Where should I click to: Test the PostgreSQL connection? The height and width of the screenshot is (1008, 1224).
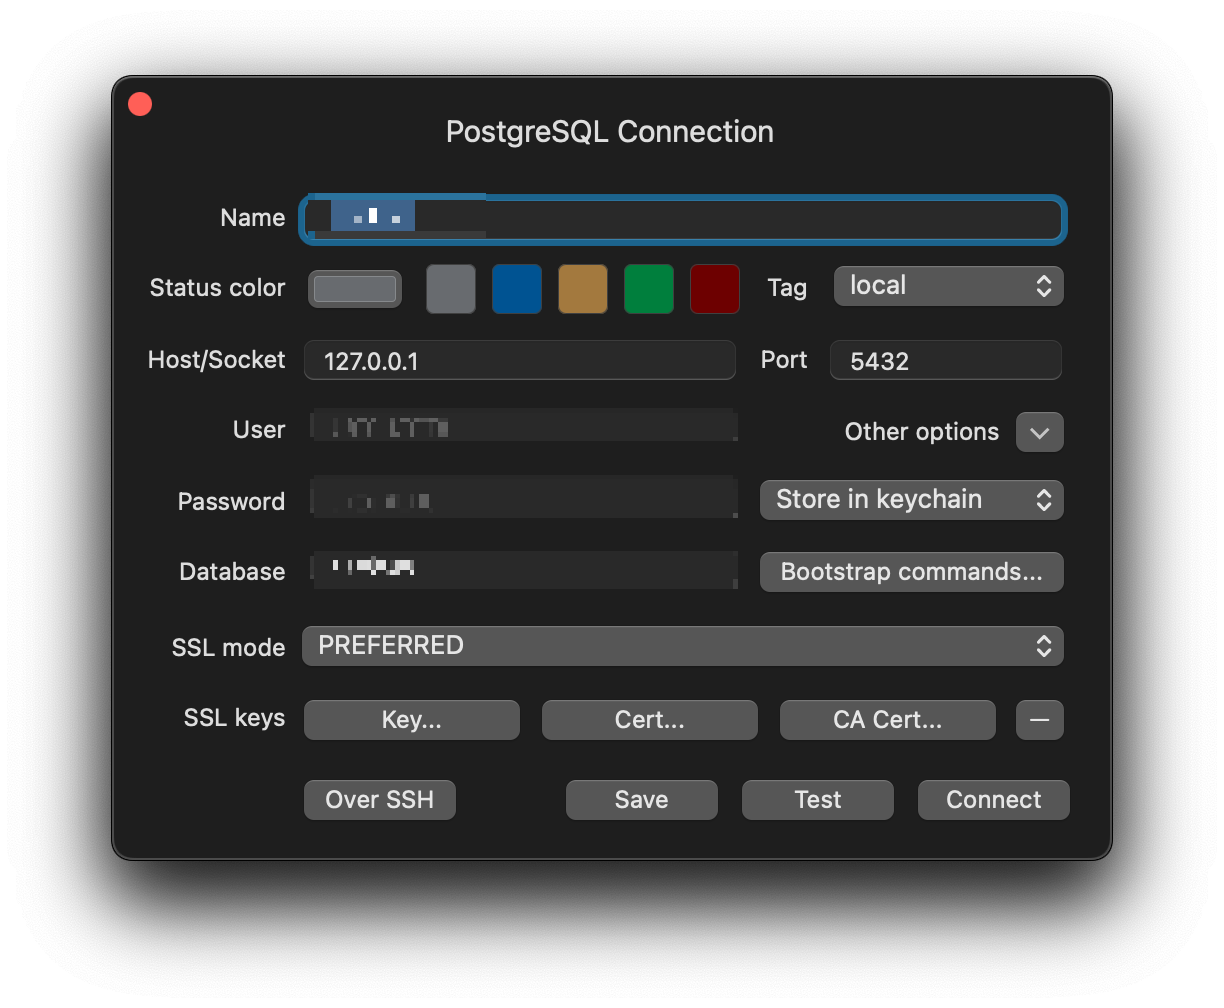[x=818, y=800]
